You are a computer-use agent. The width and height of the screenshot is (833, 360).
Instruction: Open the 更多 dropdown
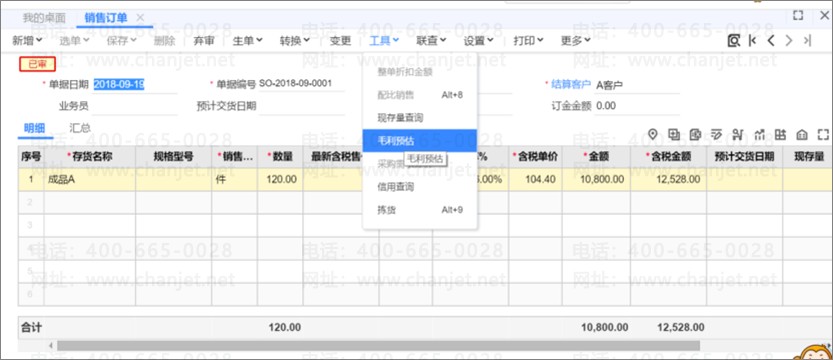coord(575,40)
